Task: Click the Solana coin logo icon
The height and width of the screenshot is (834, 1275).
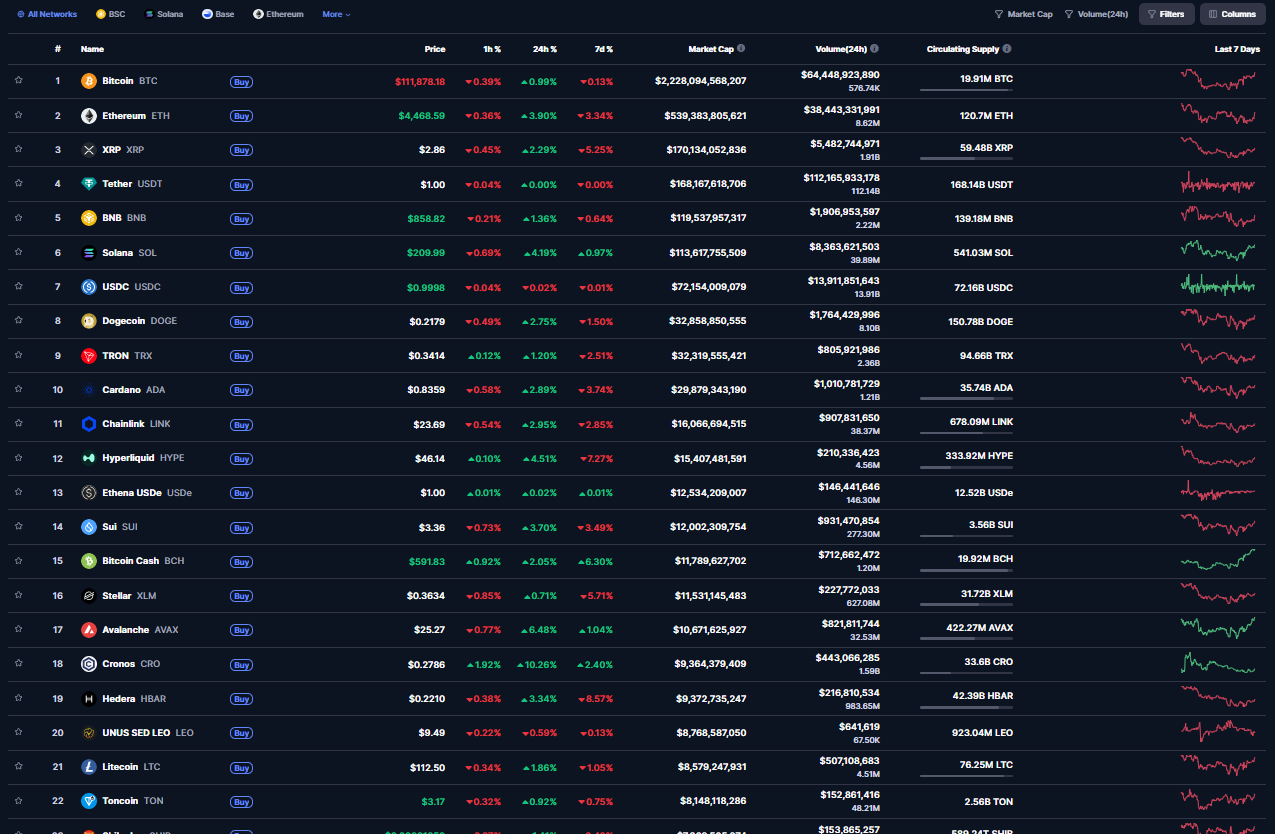Action: click(88, 253)
